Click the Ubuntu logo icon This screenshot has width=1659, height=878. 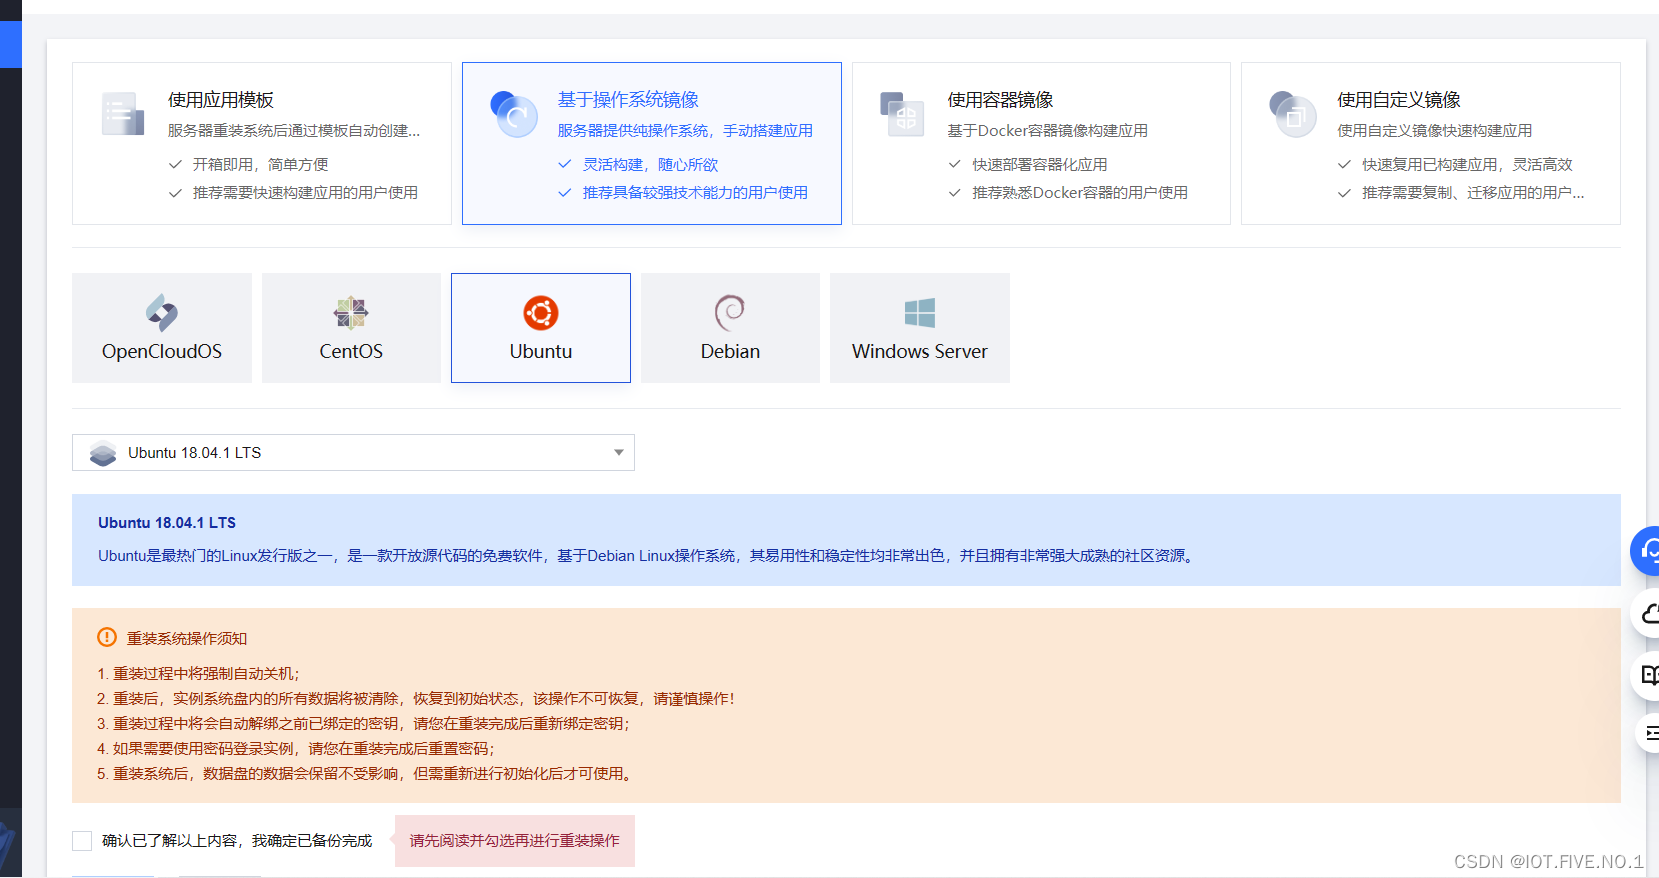pyautogui.click(x=541, y=313)
